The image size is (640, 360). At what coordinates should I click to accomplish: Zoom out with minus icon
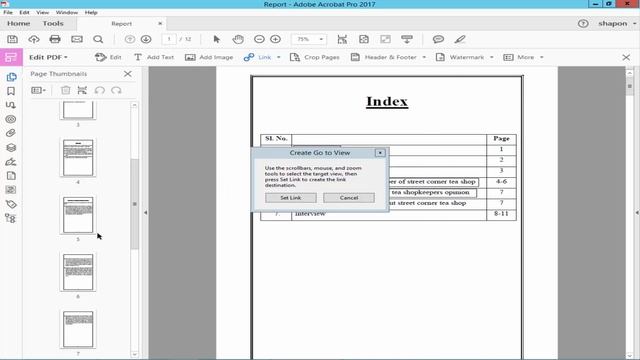point(259,39)
